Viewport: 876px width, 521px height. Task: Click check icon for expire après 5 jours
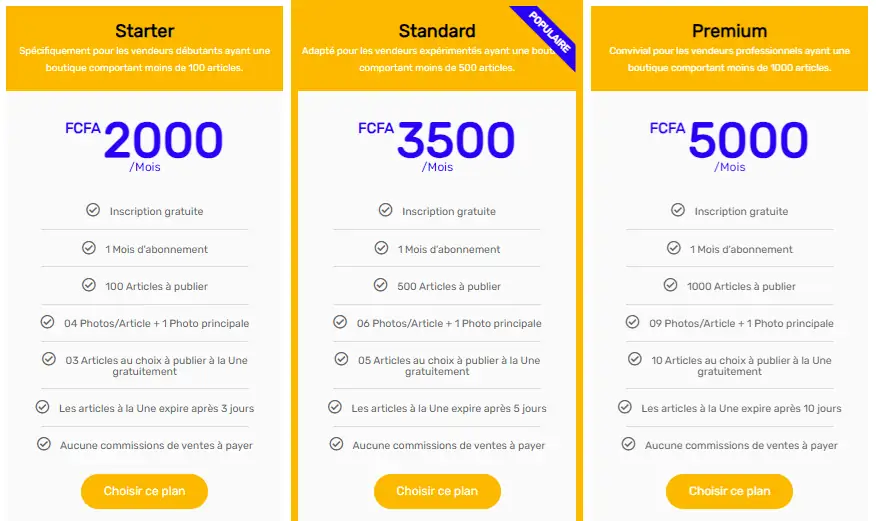pyautogui.click(x=335, y=407)
